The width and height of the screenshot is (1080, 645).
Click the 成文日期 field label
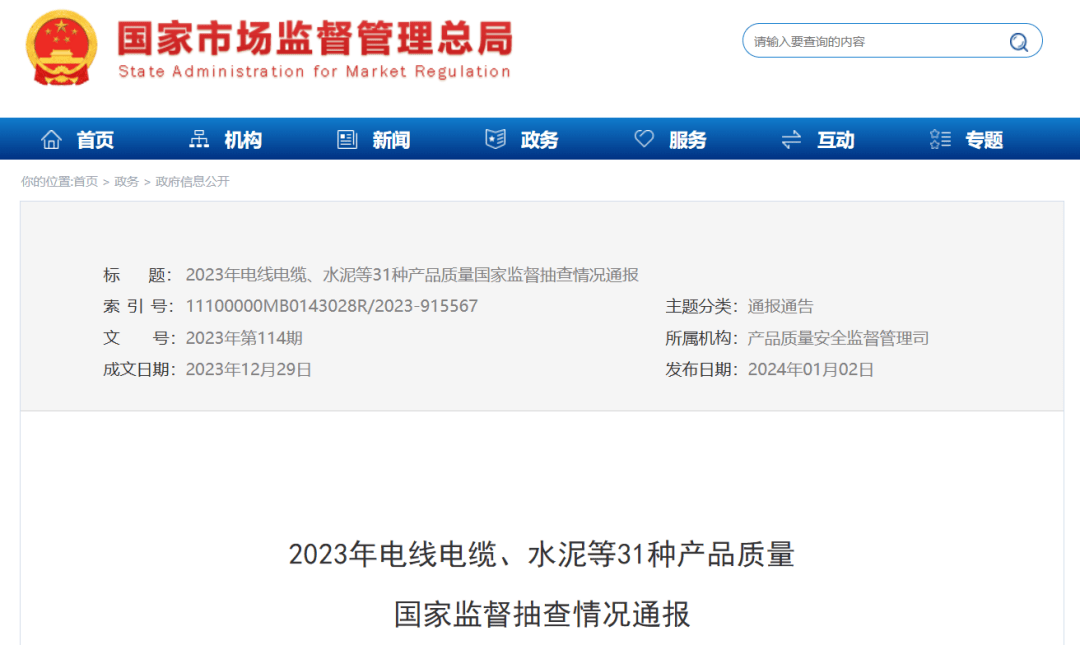tap(138, 369)
